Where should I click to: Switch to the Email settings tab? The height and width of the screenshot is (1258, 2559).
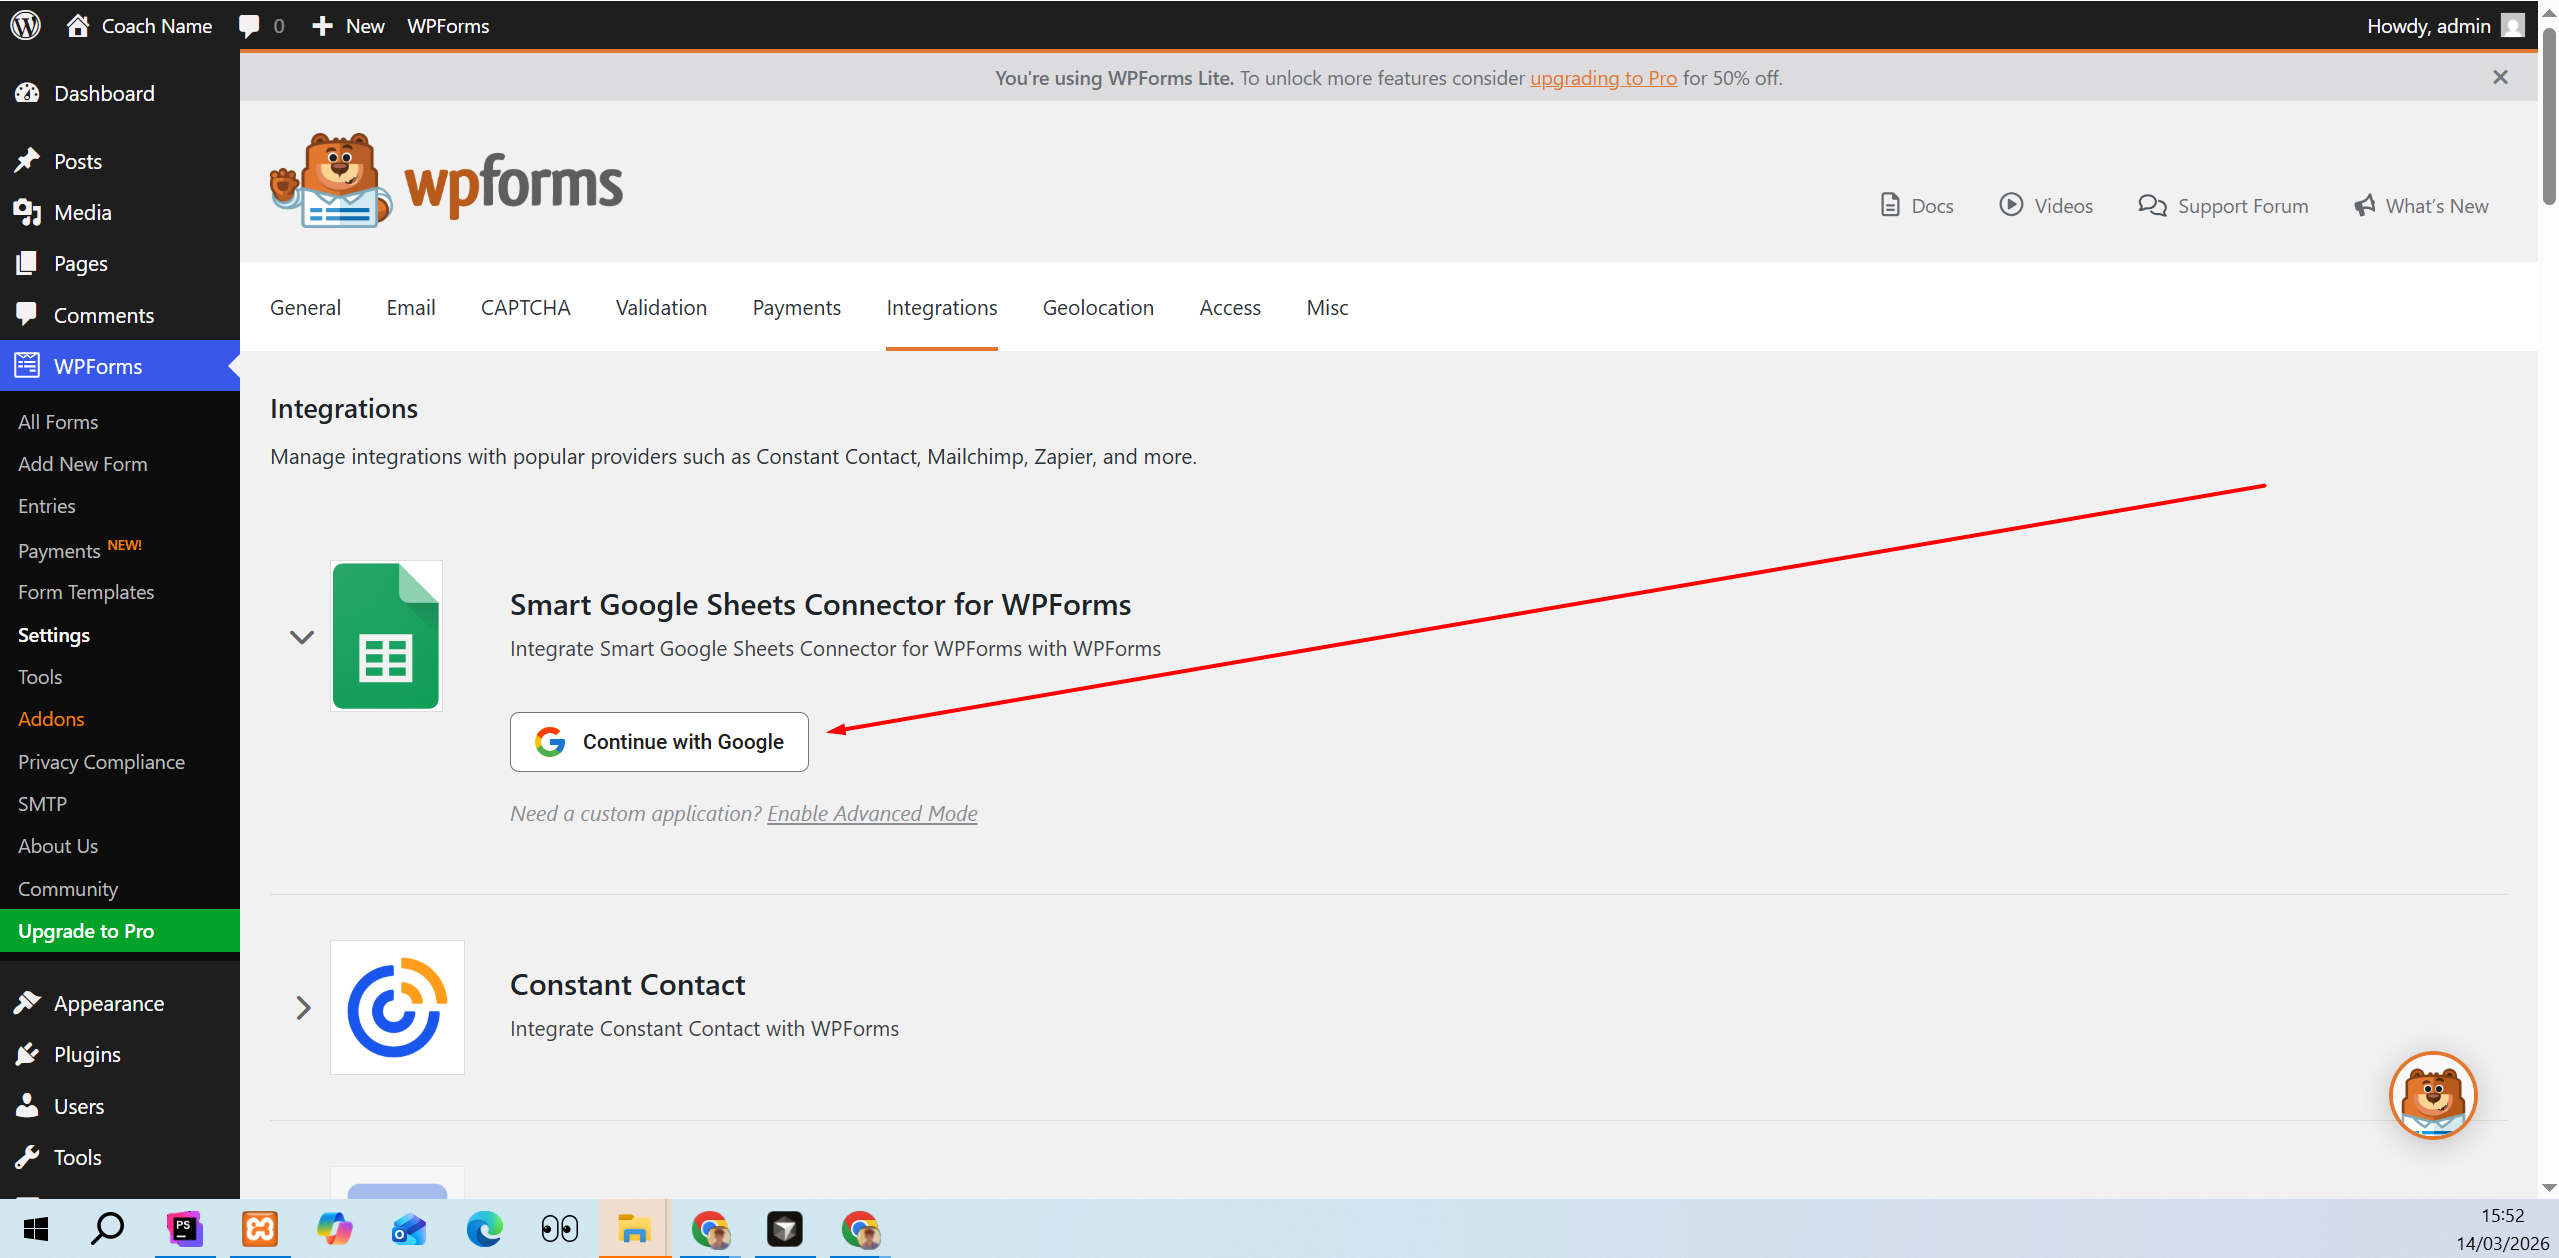coord(411,307)
